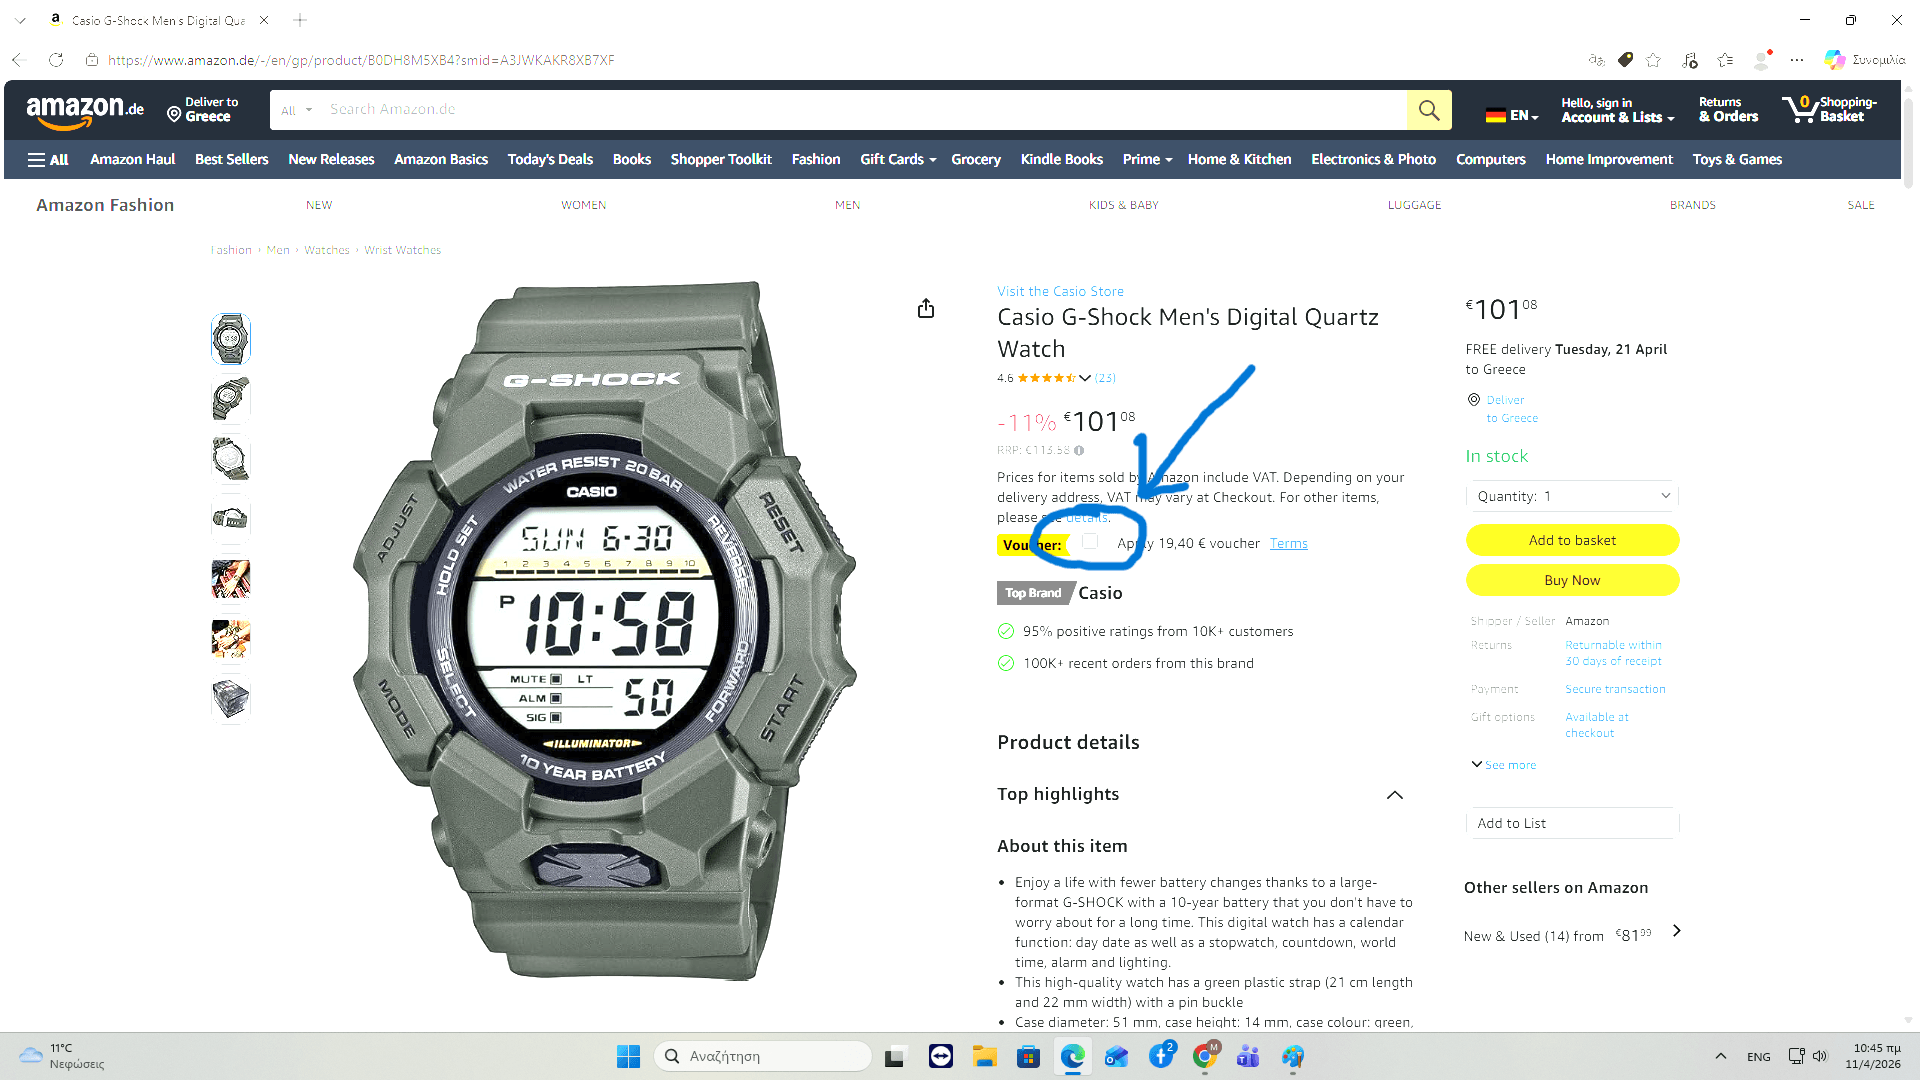Open browser settings ellipsis menu
Screen dimensions: 1920x1080
coord(1797,60)
